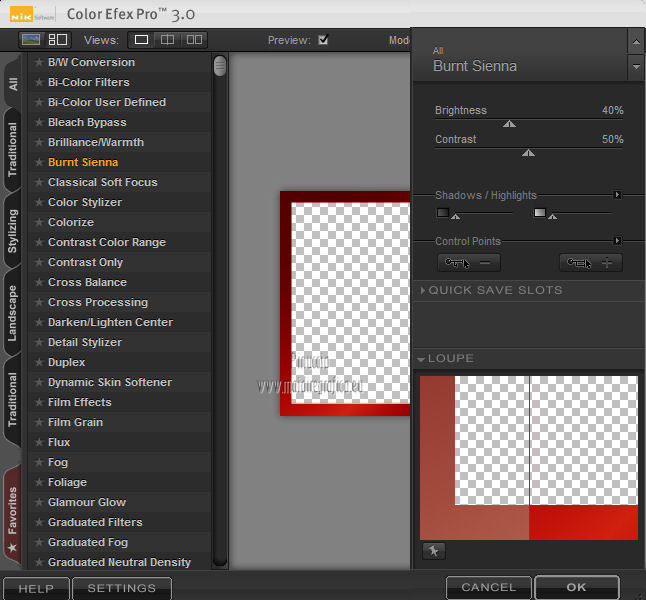646x600 pixels.
Task: Click the favorite star next to Burnt Sienna
Action: click(x=39, y=162)
